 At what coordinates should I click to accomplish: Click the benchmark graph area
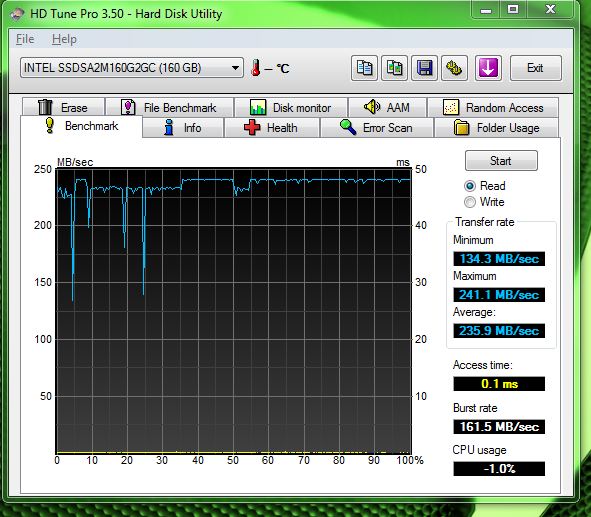coord(233,311)
